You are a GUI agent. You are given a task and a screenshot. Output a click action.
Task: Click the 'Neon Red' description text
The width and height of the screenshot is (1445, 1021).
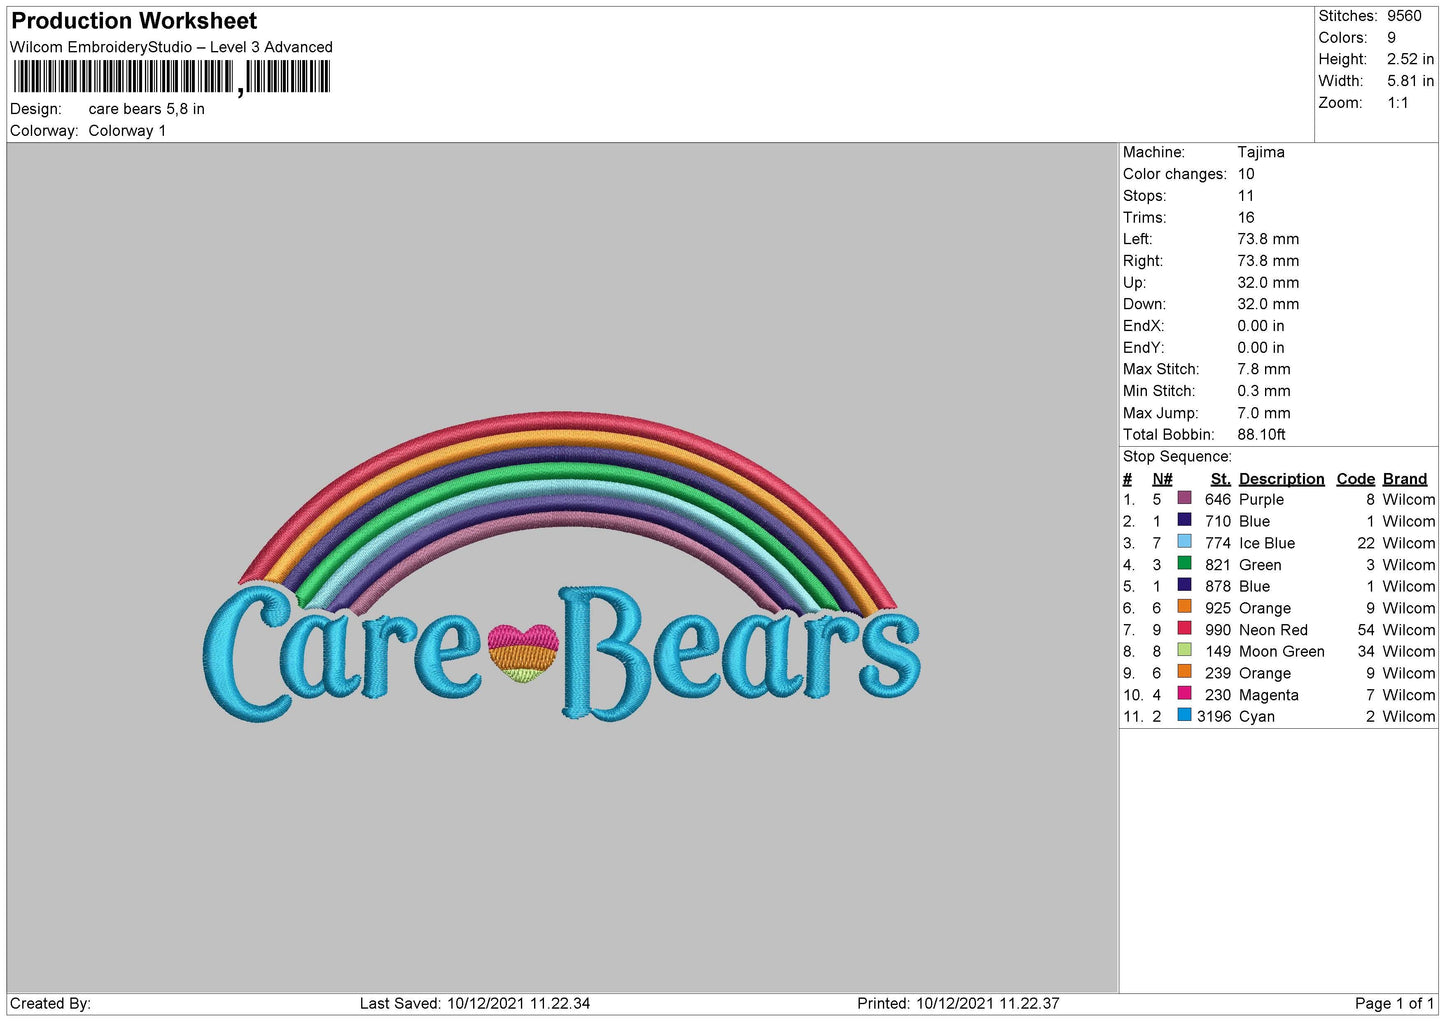[1273, 630]
